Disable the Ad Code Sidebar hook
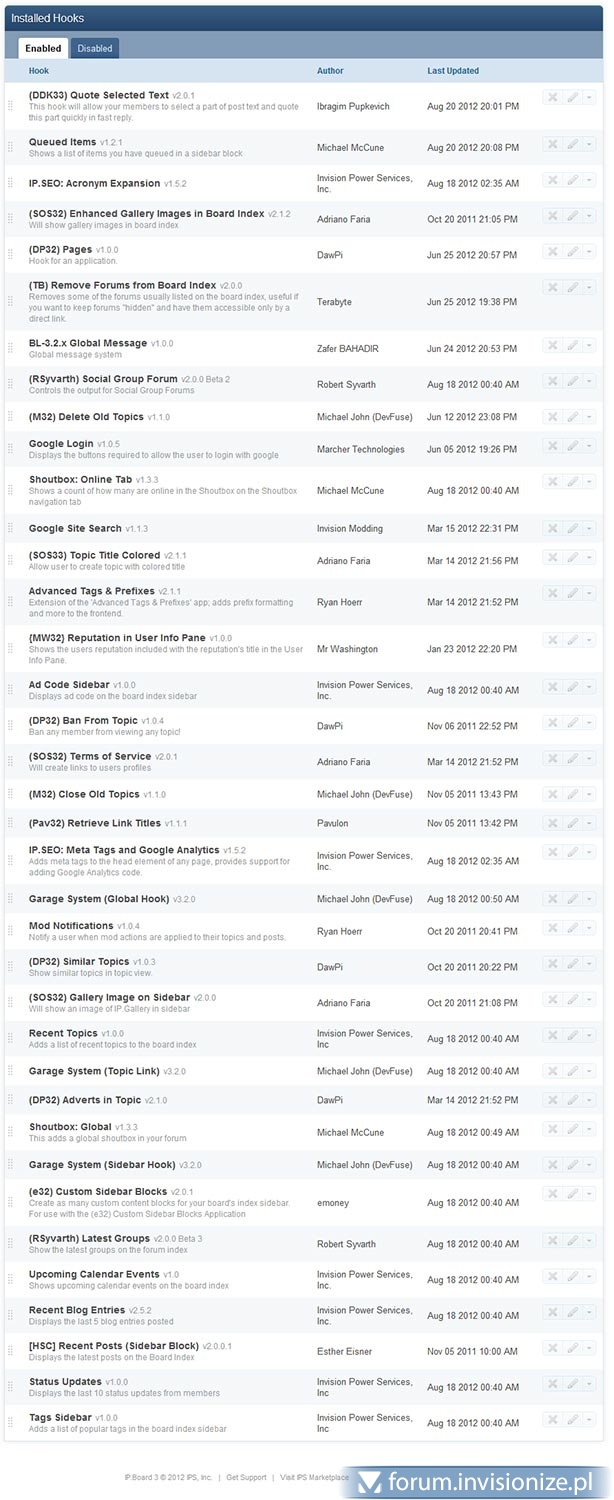The height and width of the screenshot is (1500, 614). click(x=551, y=687)
